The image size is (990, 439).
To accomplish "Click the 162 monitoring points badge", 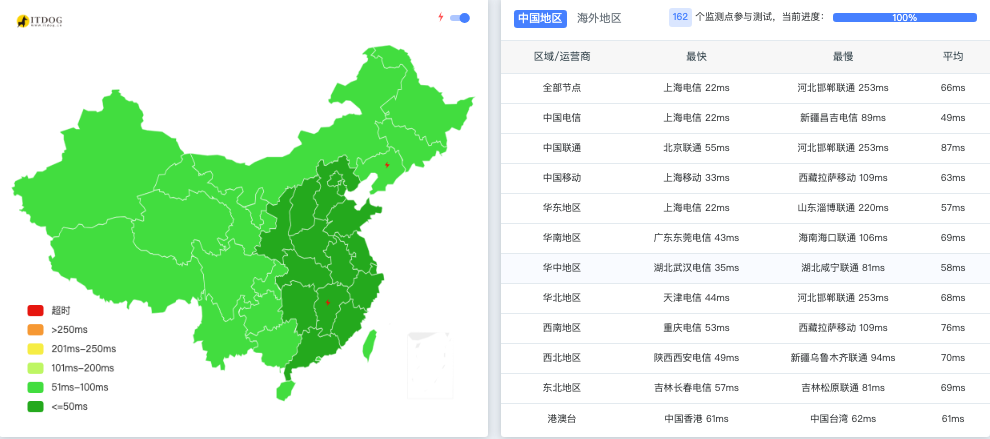I will (680, 17).
